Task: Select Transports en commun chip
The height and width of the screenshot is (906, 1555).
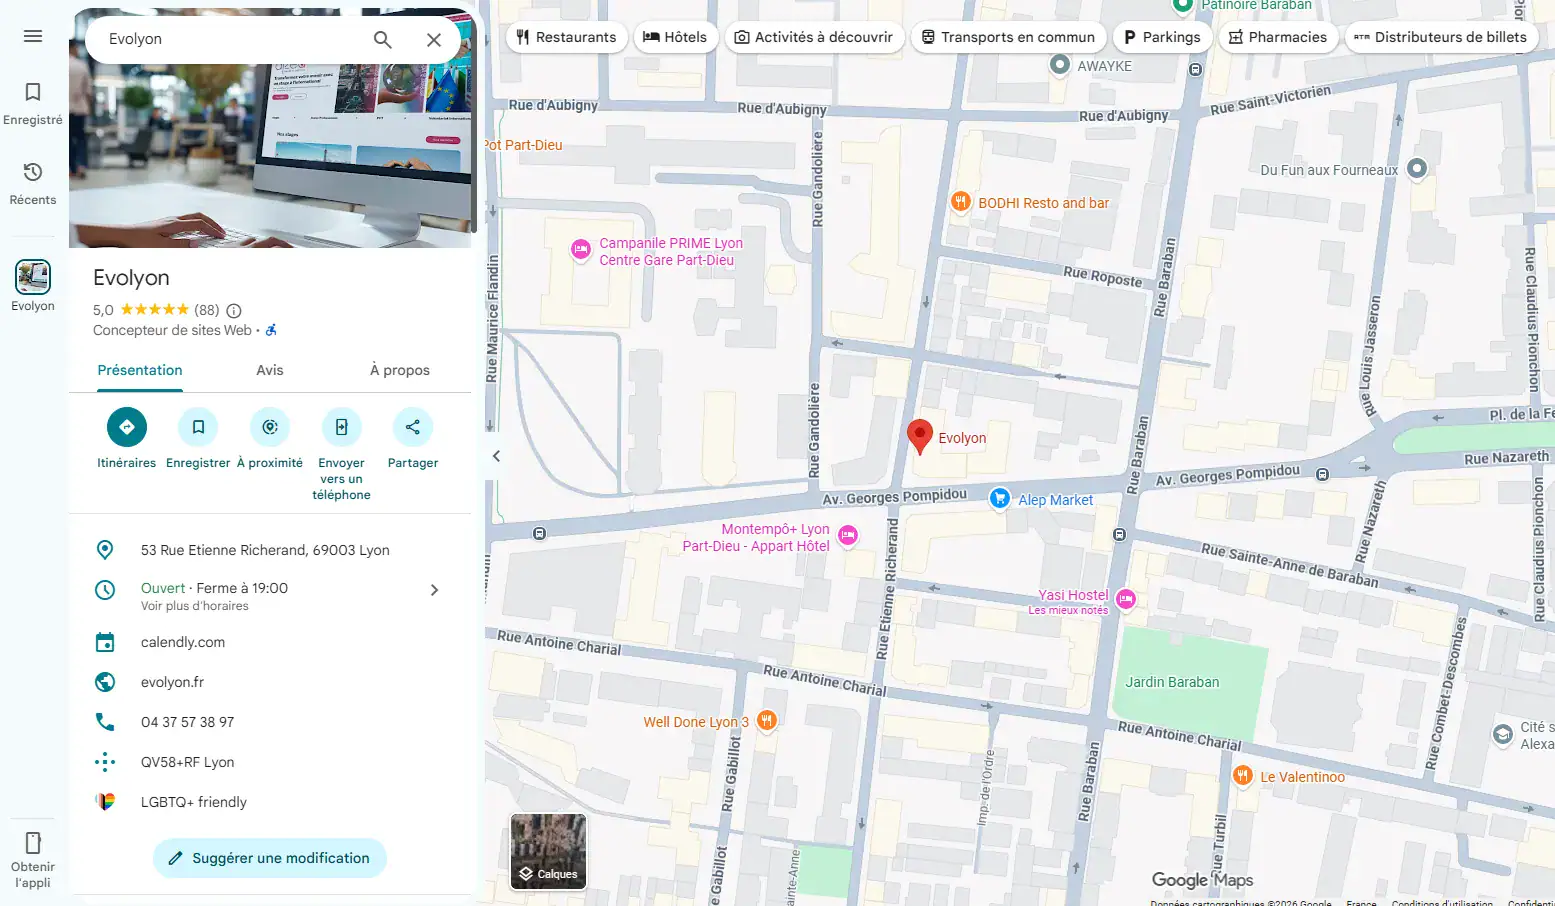Action: (x=1008, y=37)
